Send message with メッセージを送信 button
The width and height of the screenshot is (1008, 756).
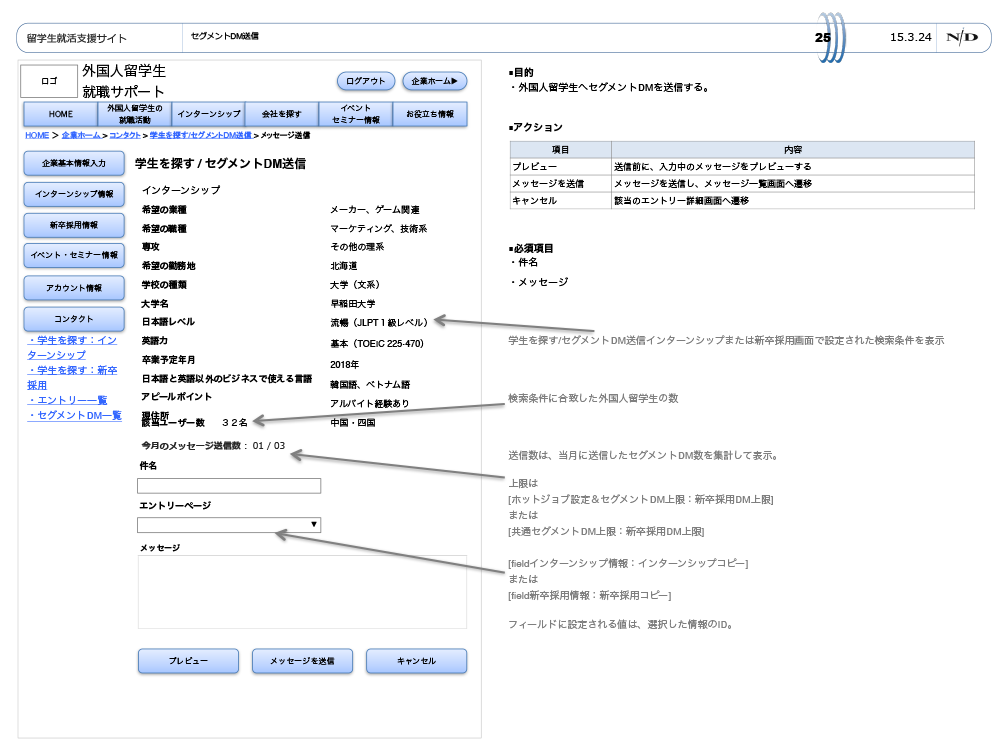tap(302, 661)
